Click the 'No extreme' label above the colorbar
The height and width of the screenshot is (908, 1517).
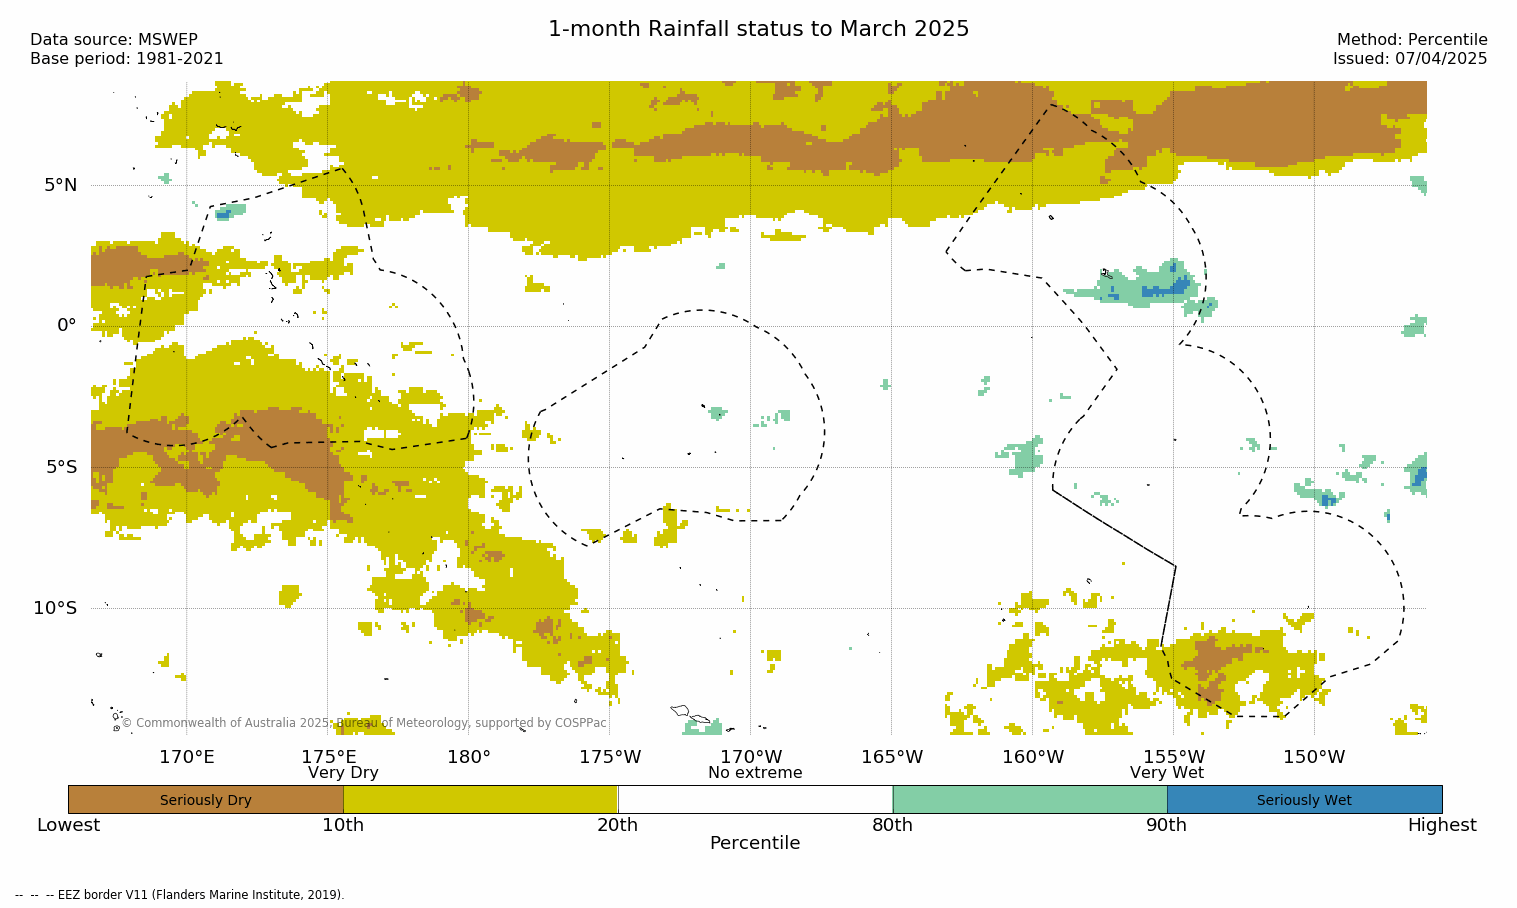pos(755,773)
